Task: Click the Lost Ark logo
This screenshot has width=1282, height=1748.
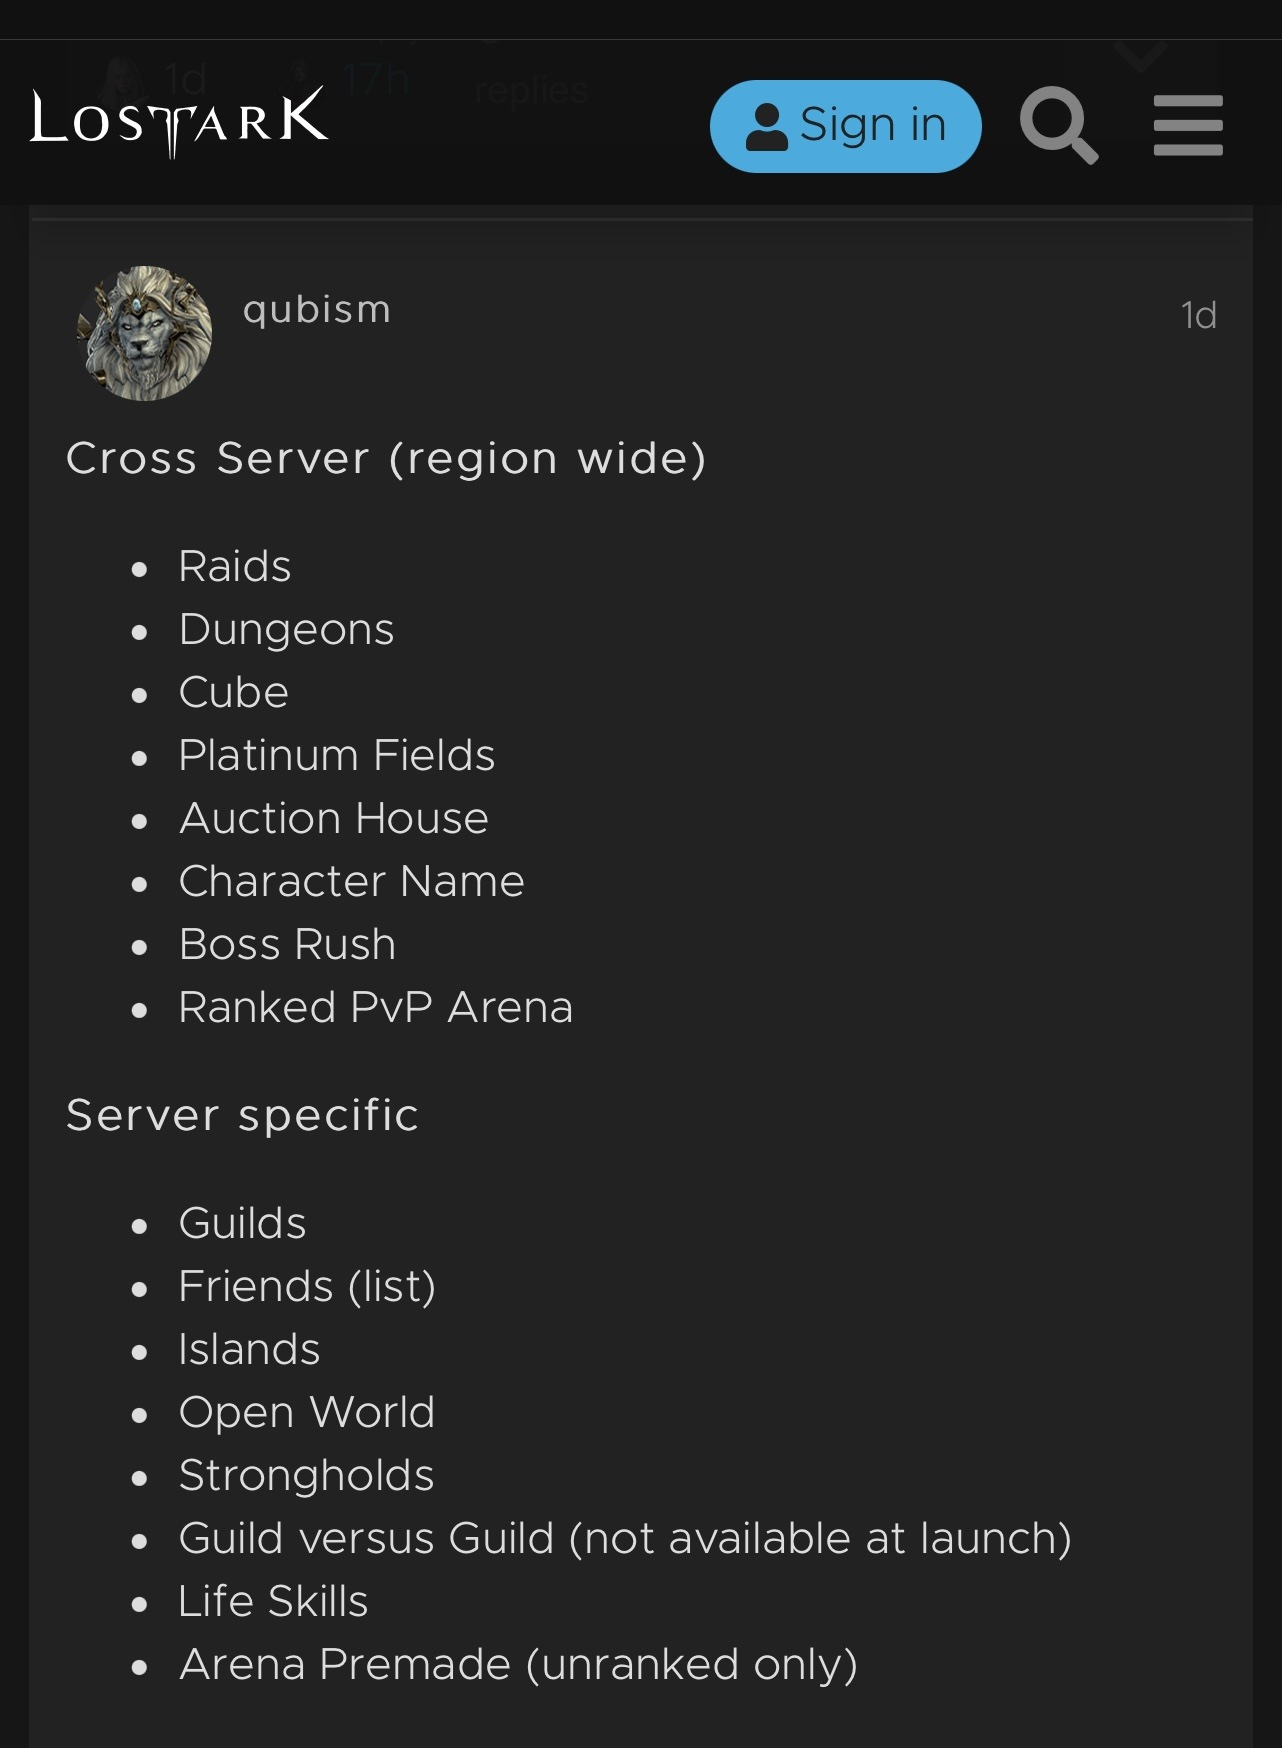Action: coord(179,122)
